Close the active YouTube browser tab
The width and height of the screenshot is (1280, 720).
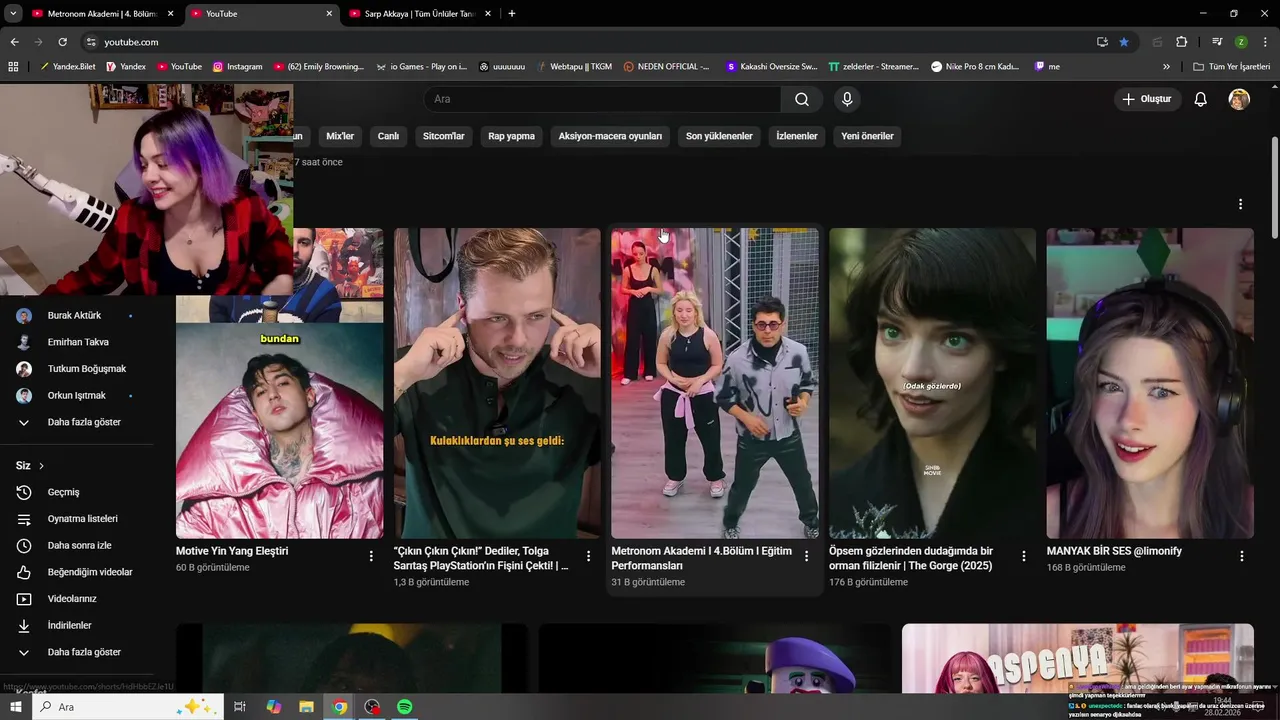[329, 14]
